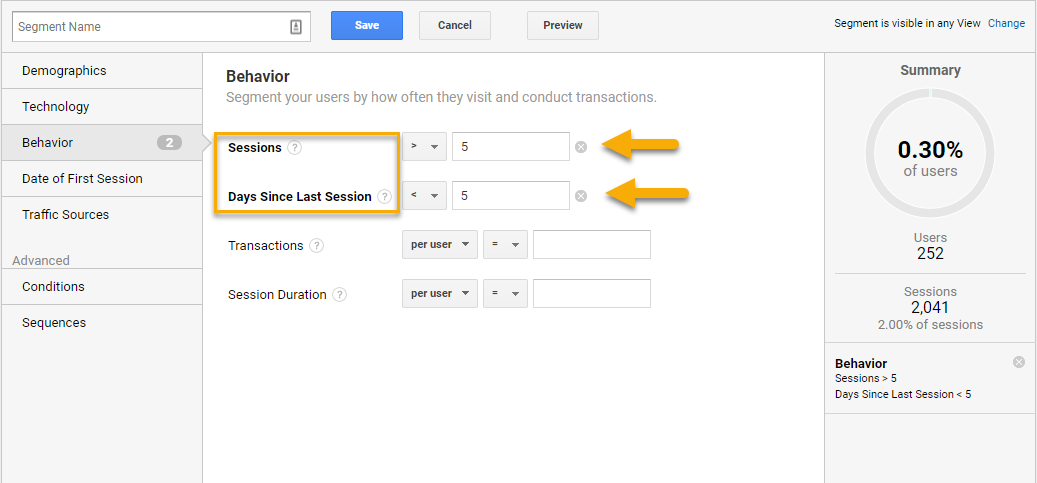Remove the Behavior filter from Summary panel
1037x483 pixels.
(x=1019, y=362)
